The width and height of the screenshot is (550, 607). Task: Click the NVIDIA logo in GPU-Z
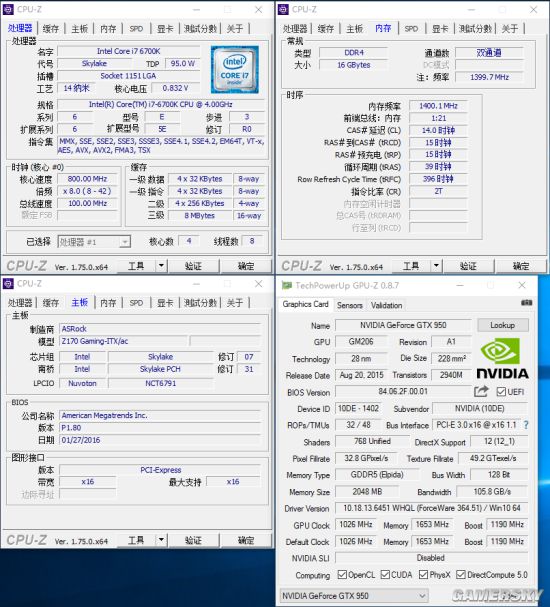(x=502, y=358)
